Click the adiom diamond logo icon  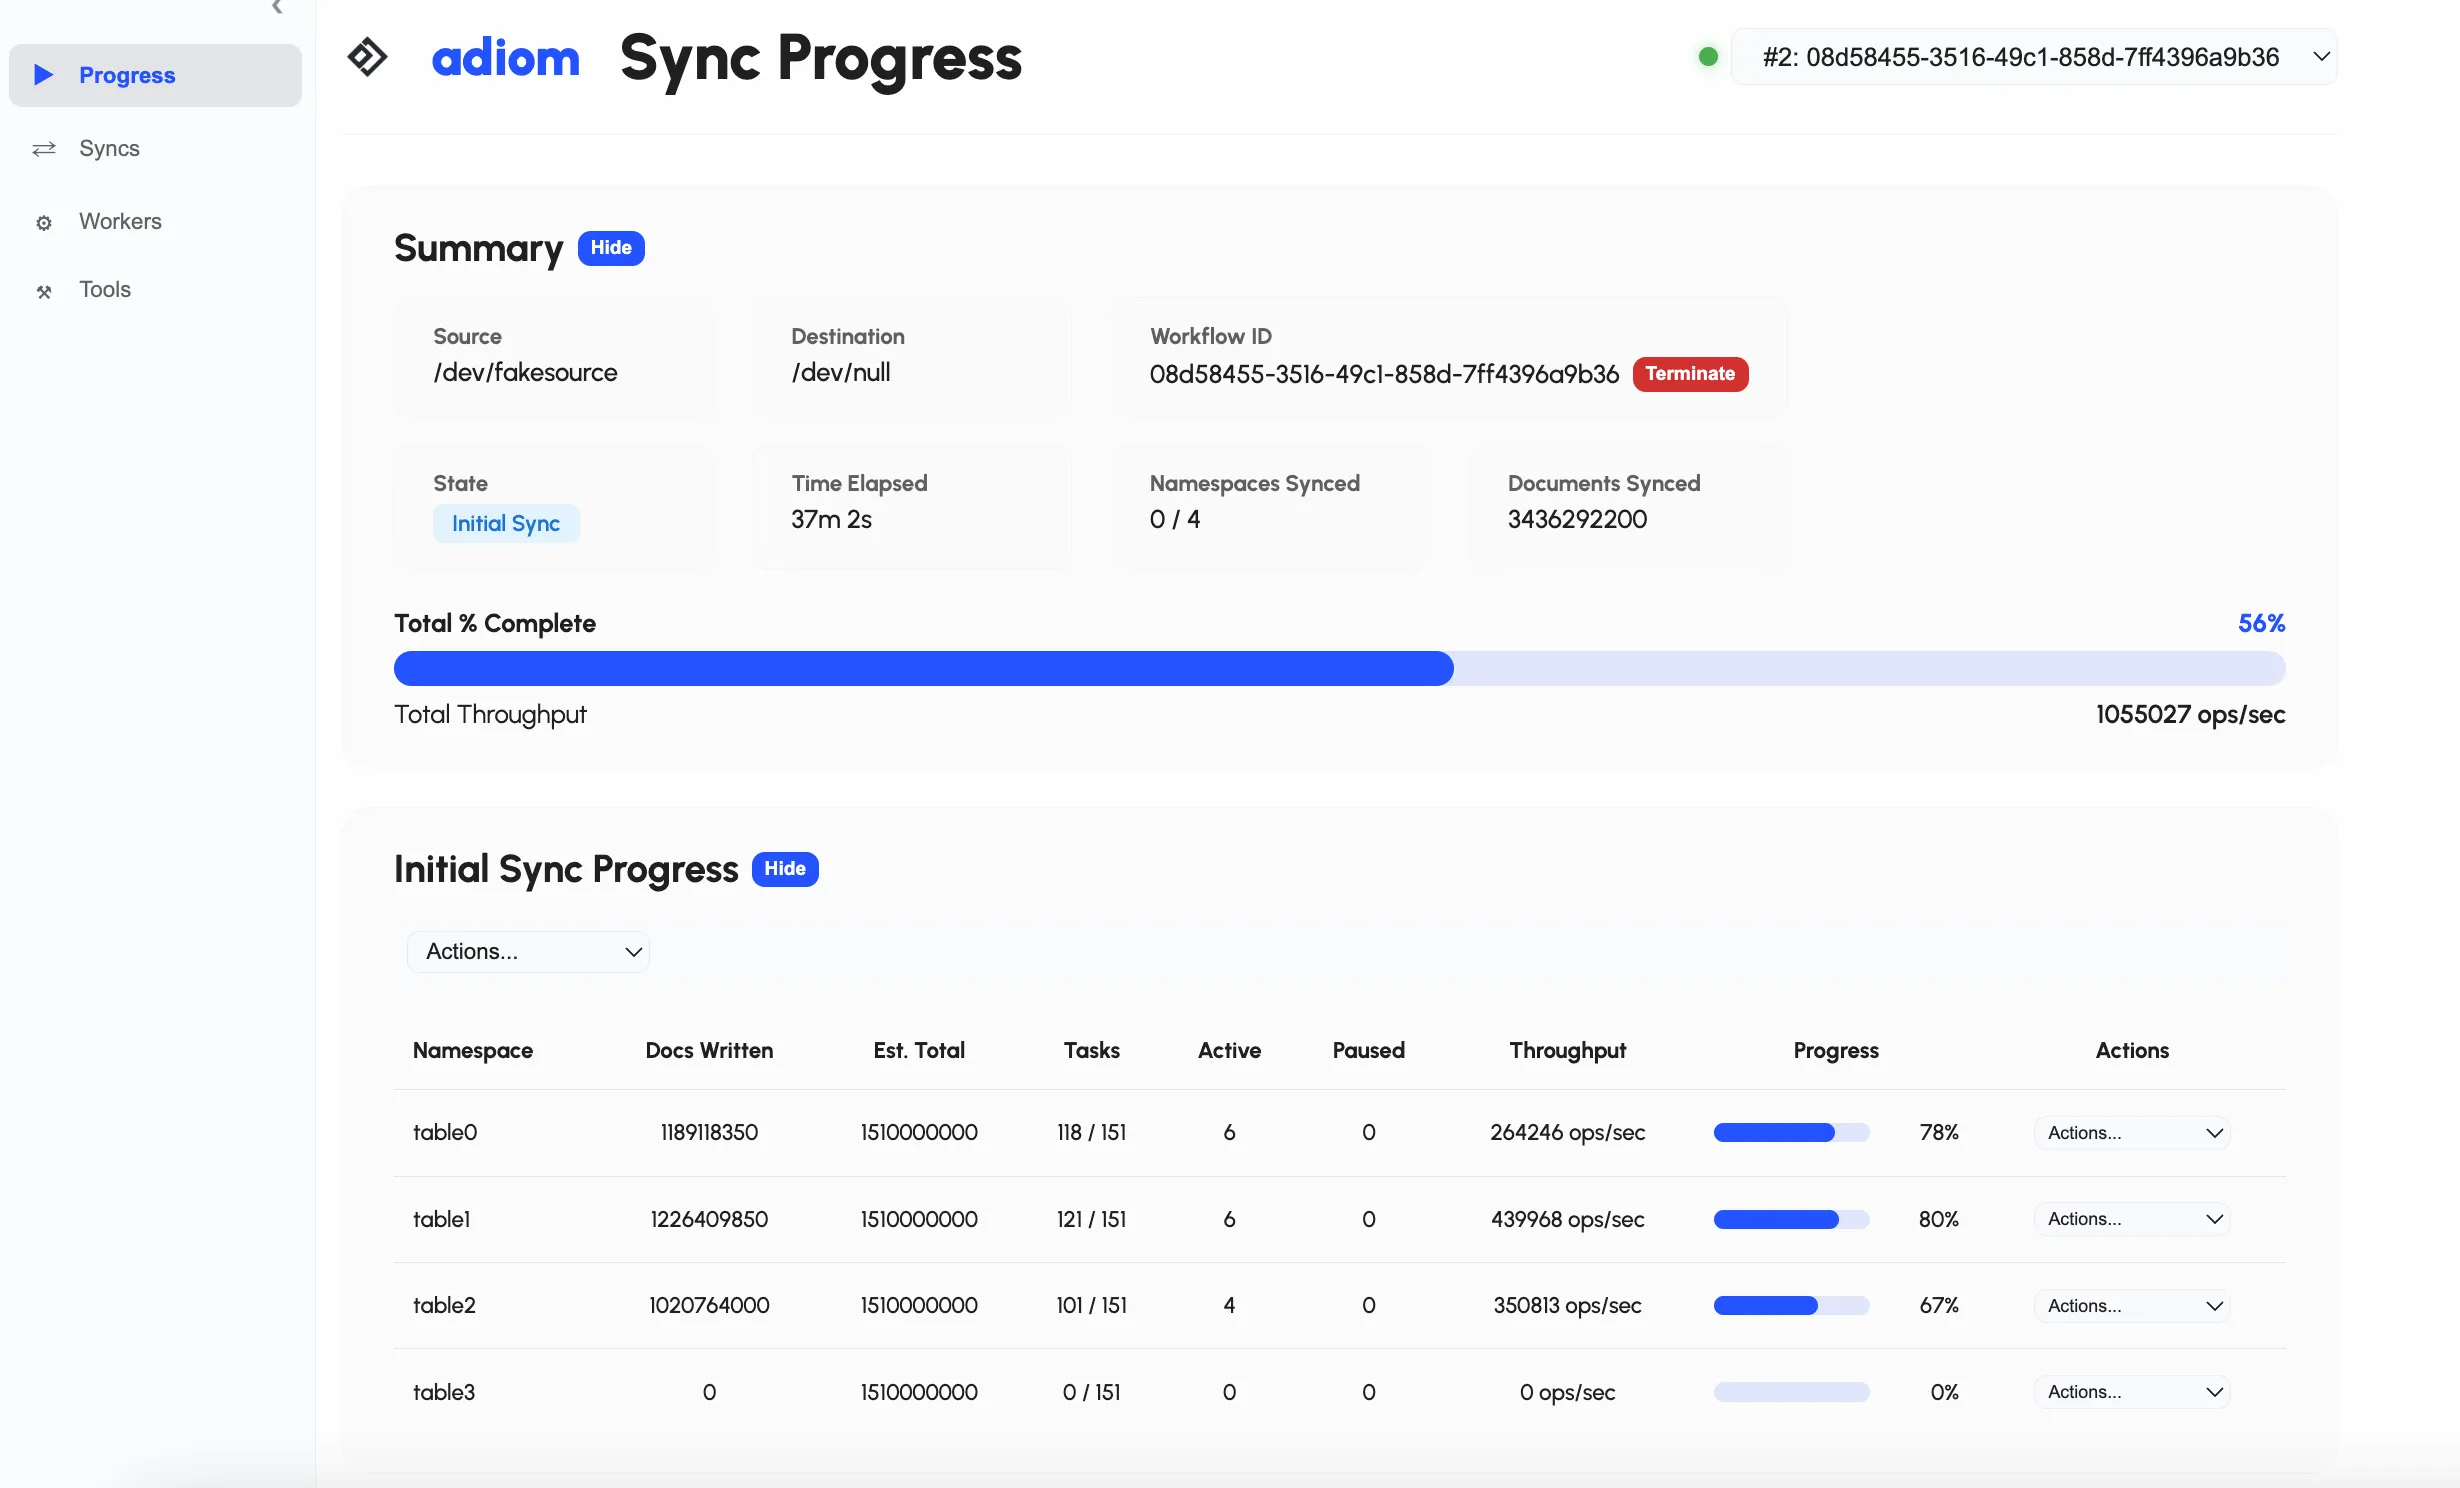[367, 57]
